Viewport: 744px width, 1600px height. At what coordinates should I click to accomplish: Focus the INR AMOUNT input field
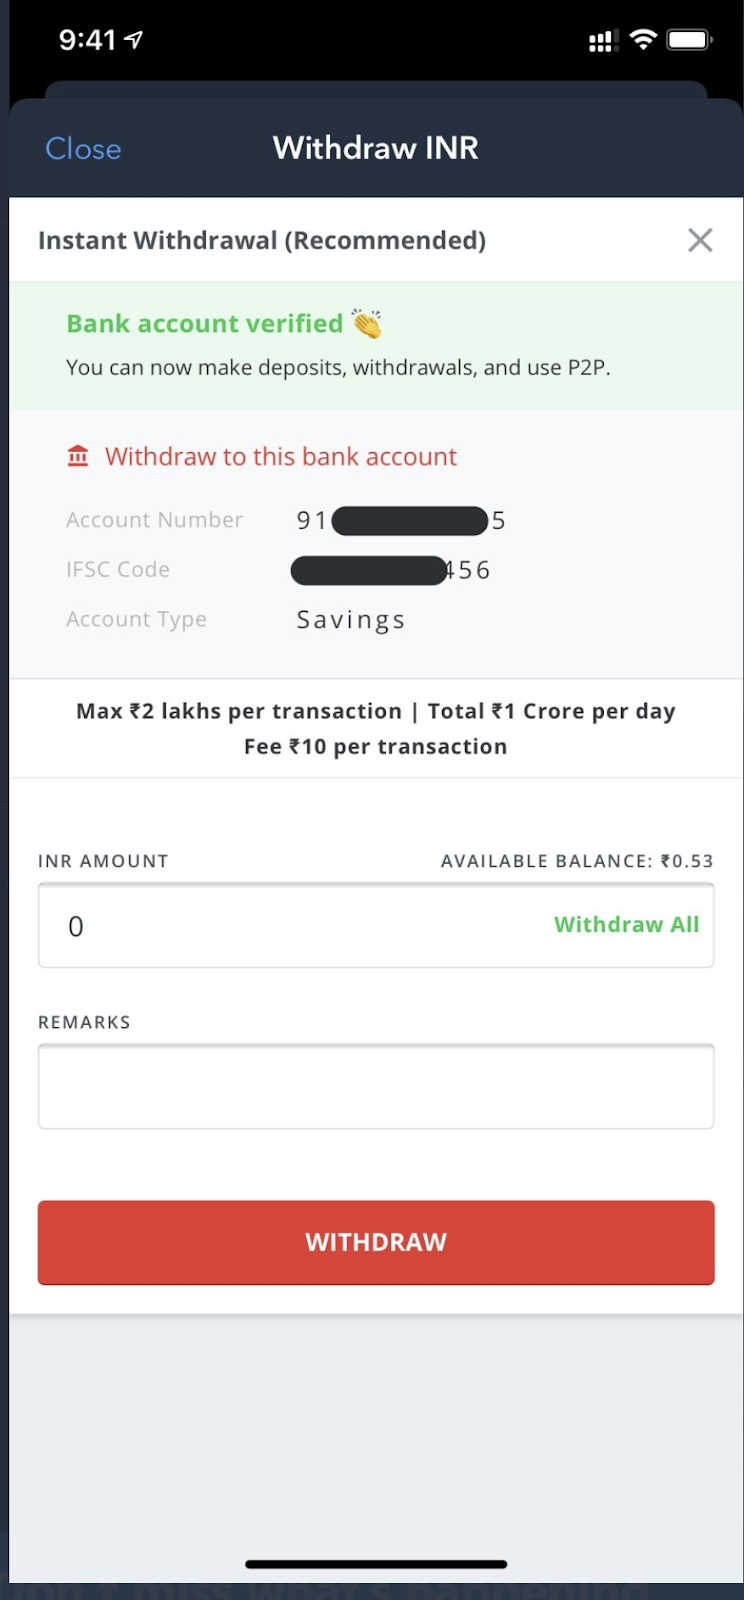[300, 926]
